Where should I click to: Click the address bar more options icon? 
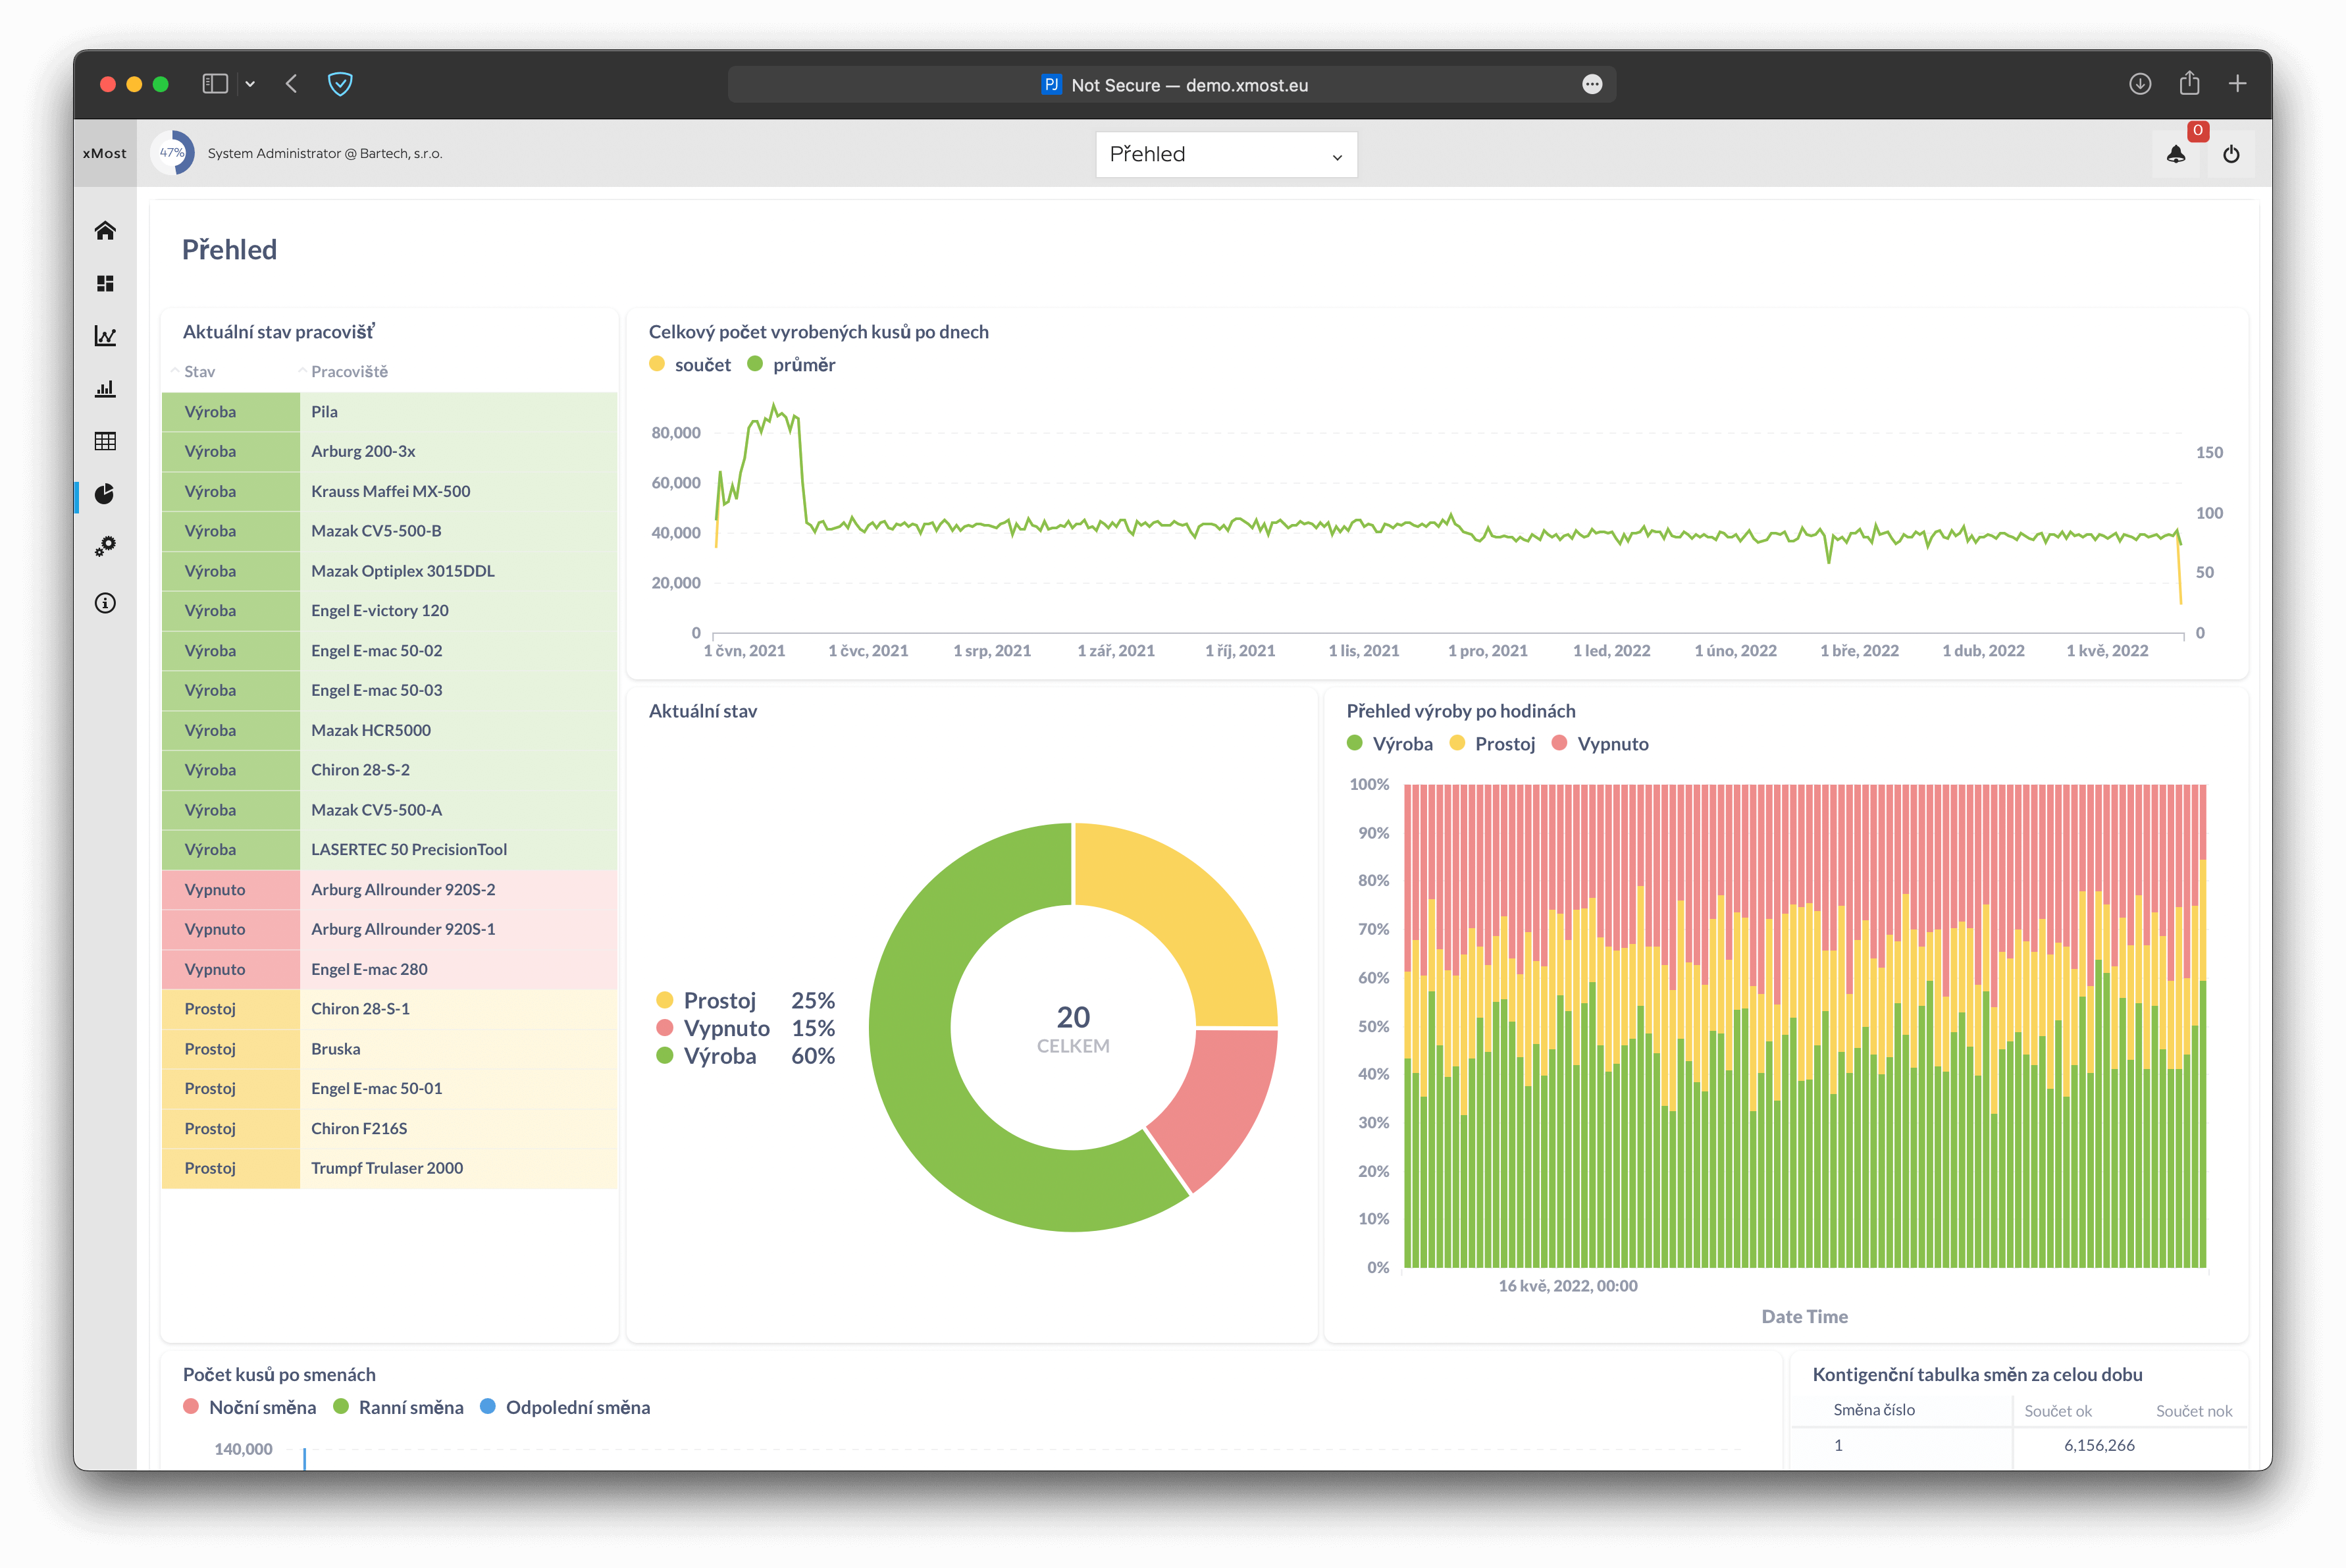click(x=1592, y=85)
